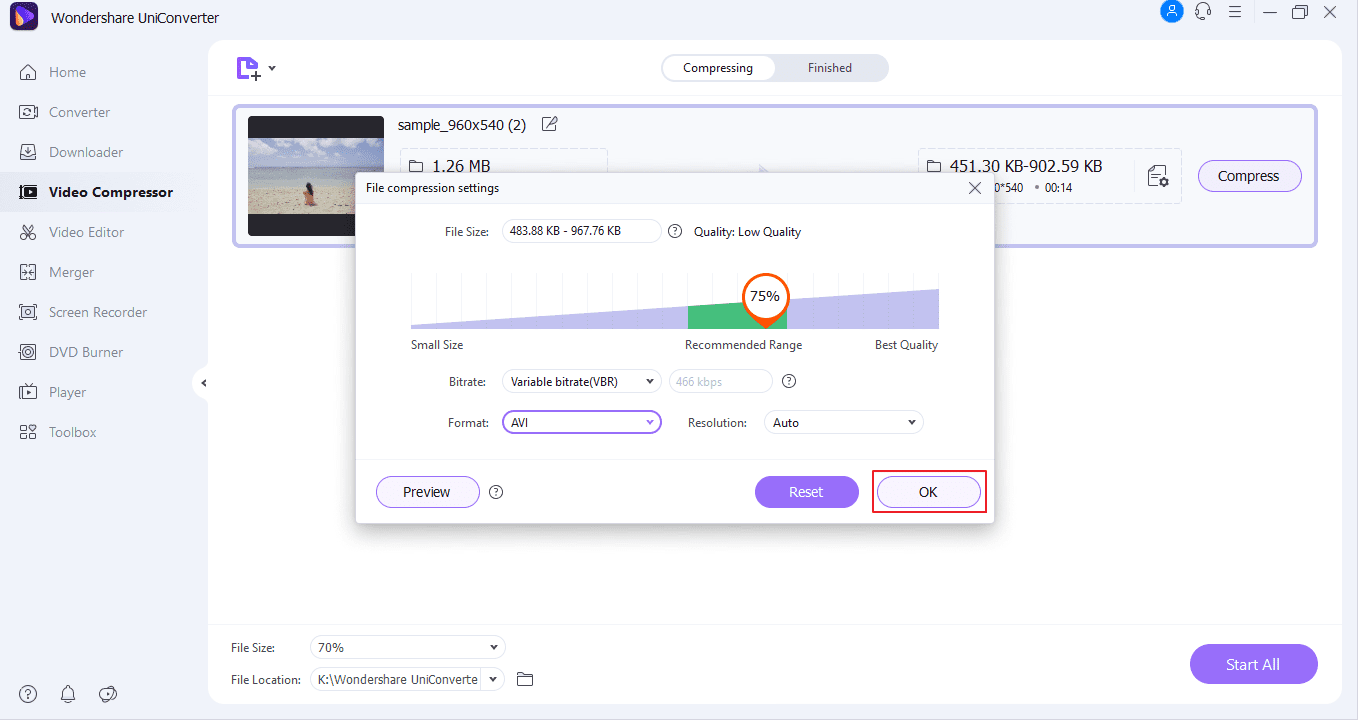Collapse the left sidebar panel
Viewport: 1358px width, 720px height.
tap(203, 383)
